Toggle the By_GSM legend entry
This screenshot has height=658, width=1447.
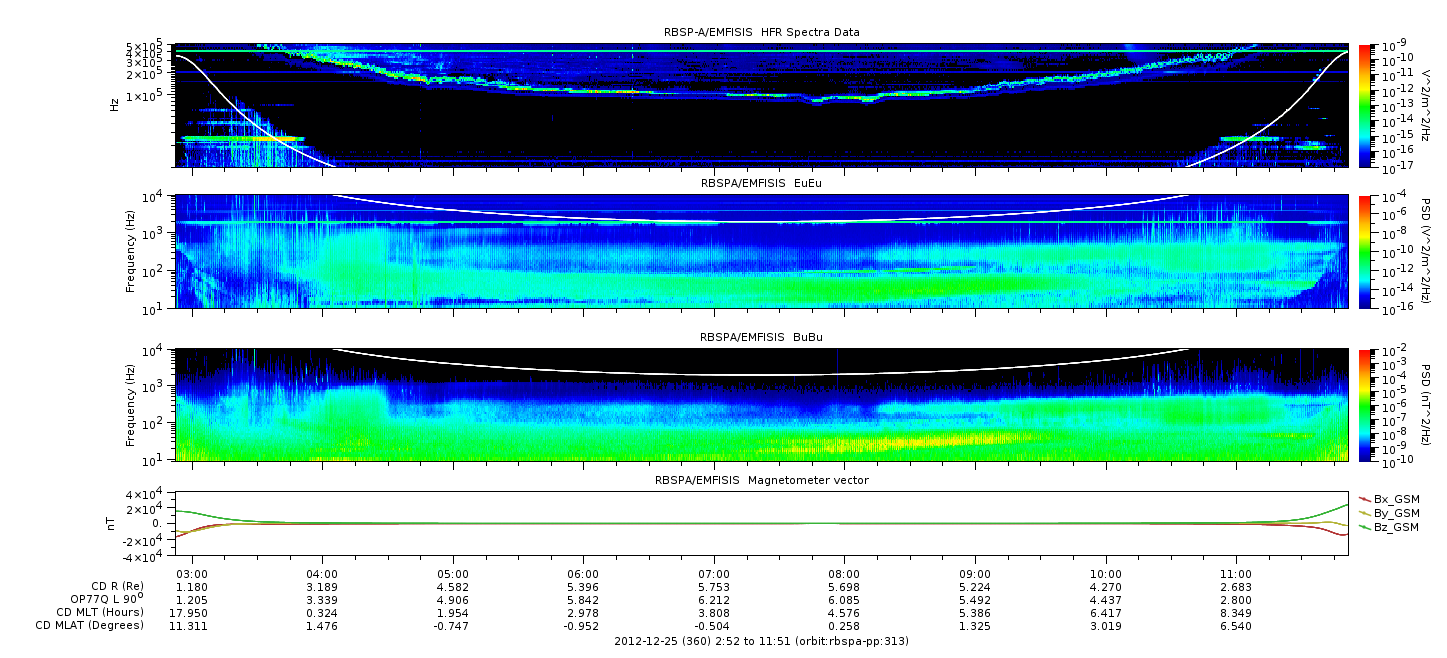(1395, 513)
